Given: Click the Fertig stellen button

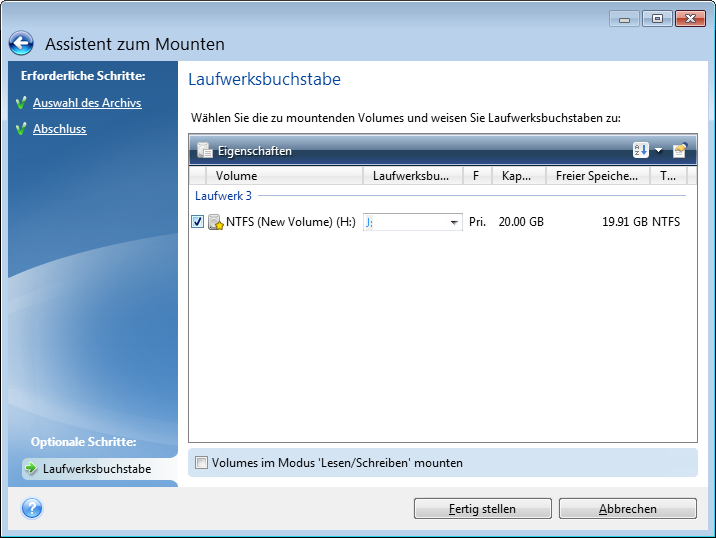Looking at the screenshot, I should 483,508.
